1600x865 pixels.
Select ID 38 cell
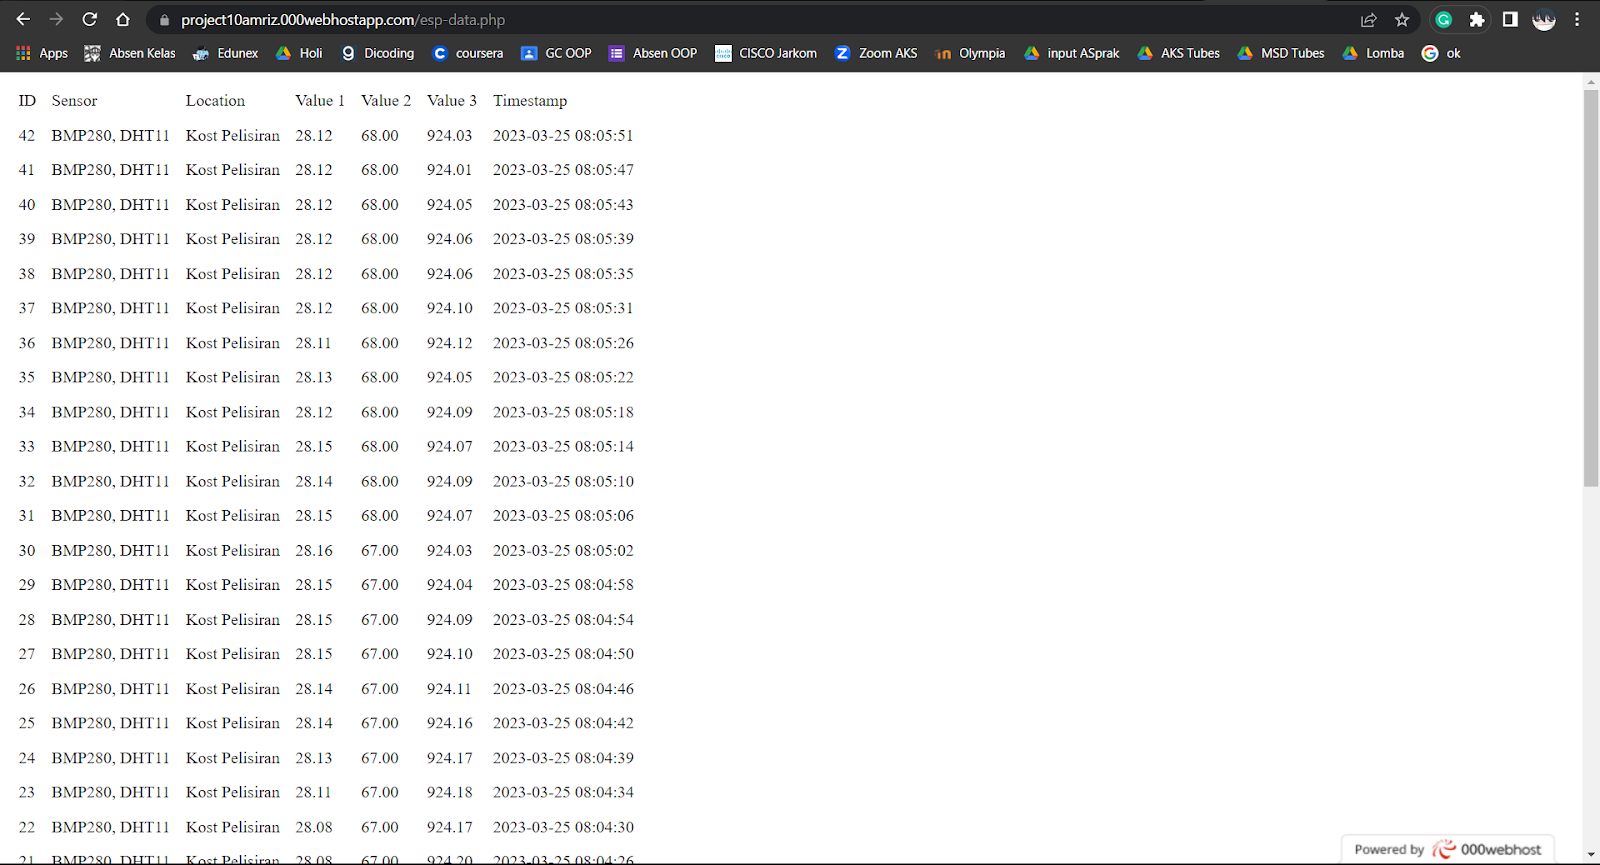(x=27, y=274)
